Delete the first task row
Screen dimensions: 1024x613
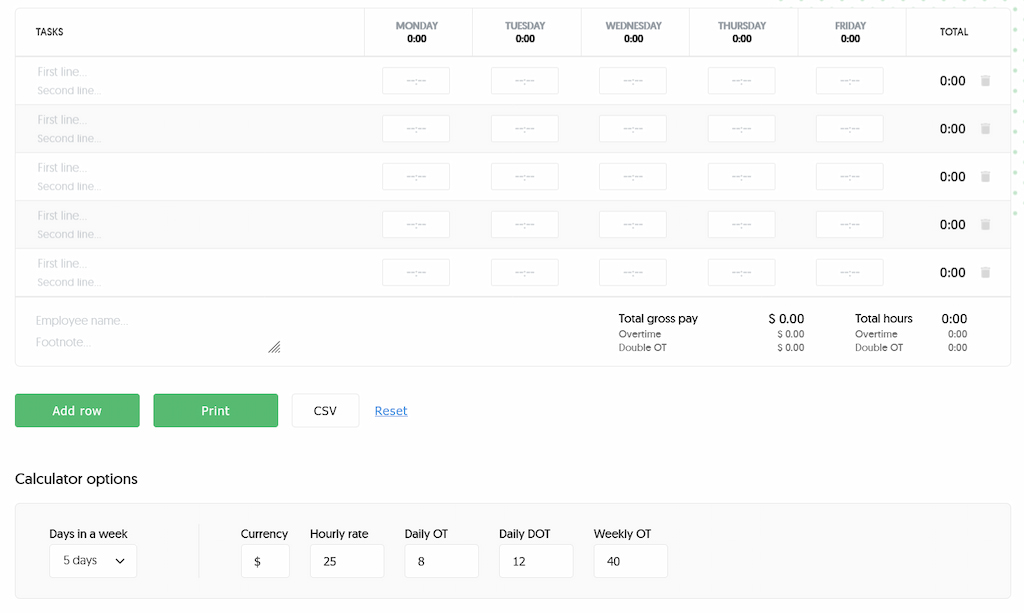[x=985, y=81]
